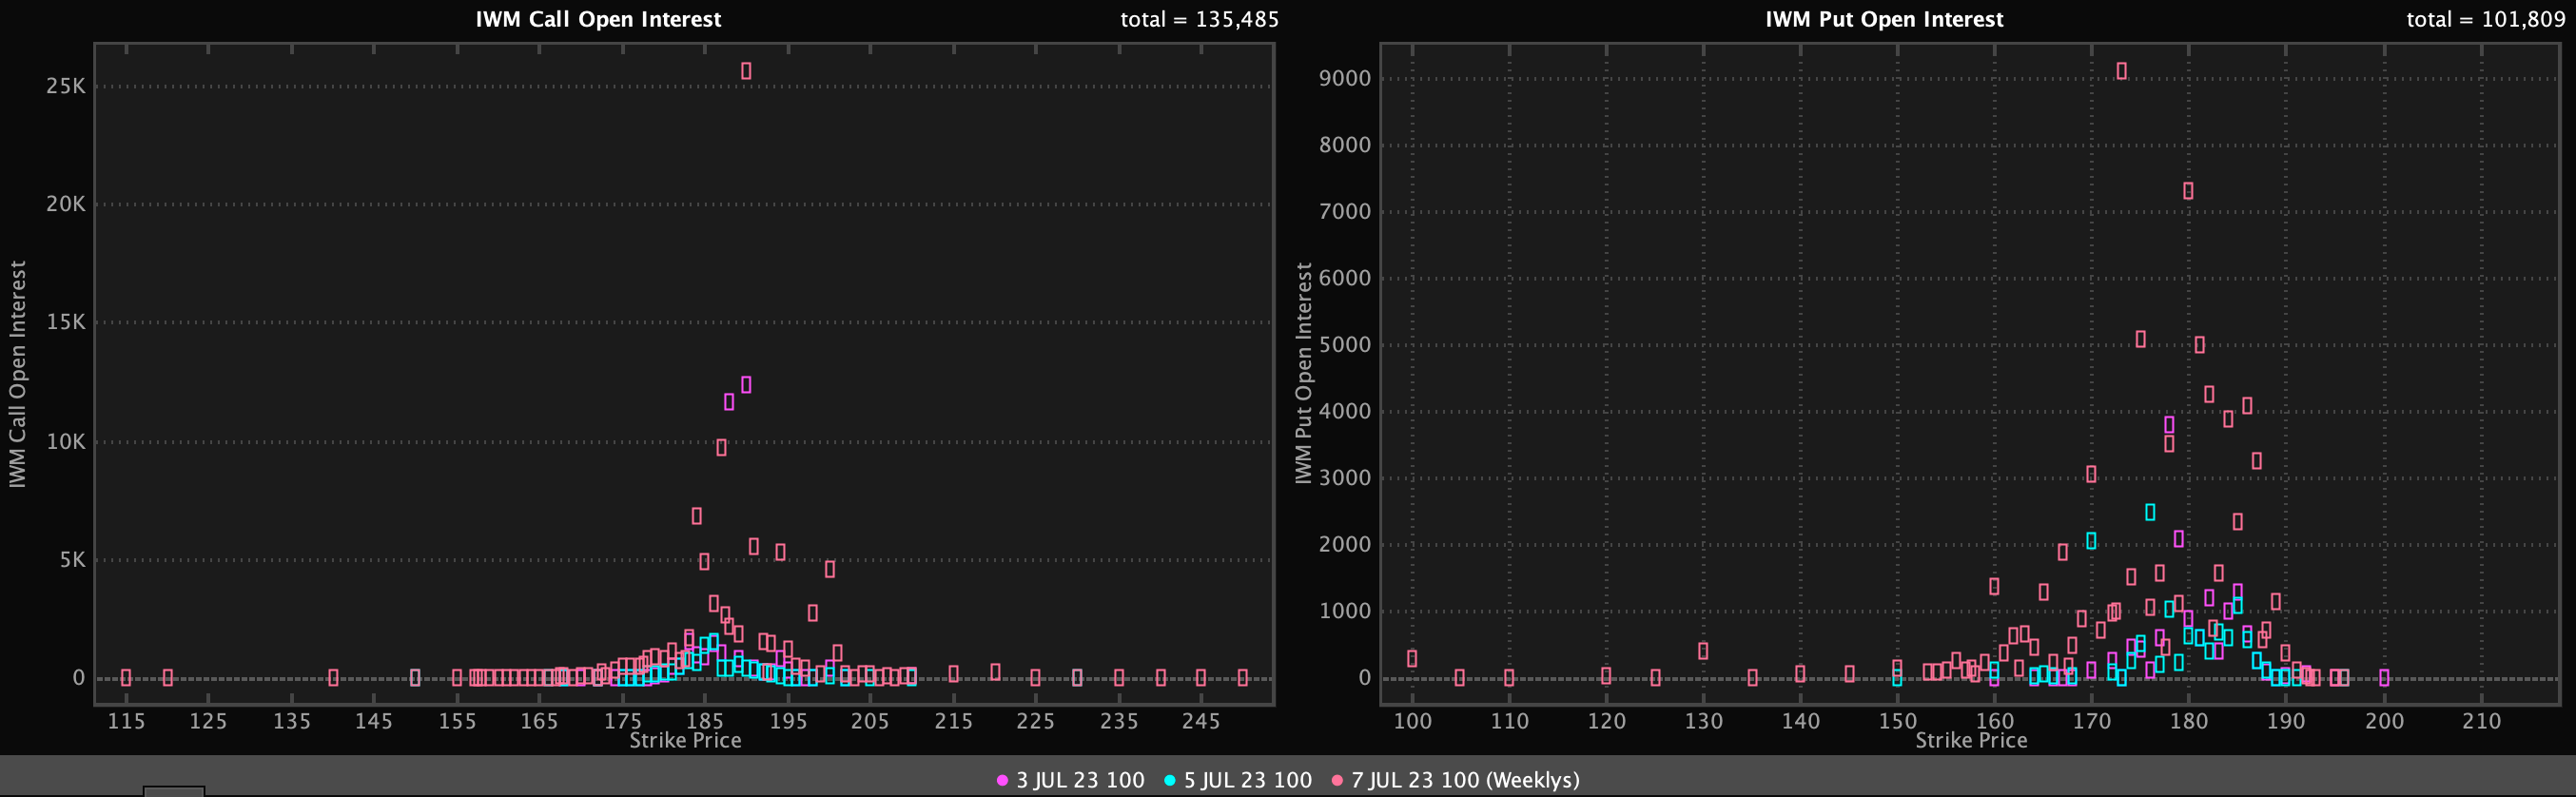
Task: Click the "15K" y-axis tick label
Action: pos(66,322)
